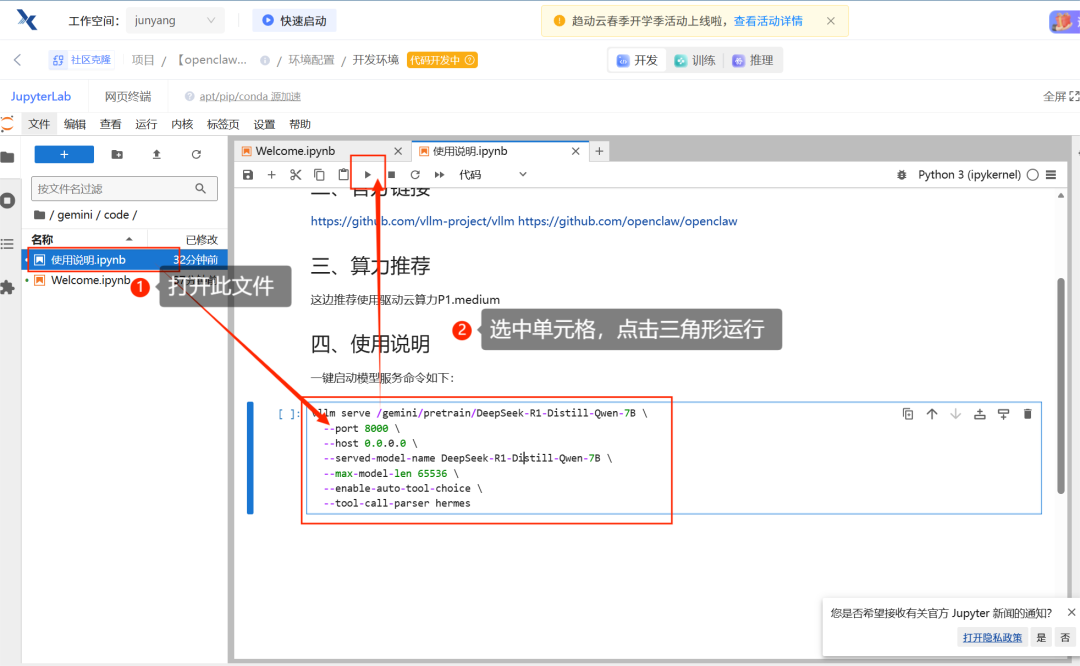This screenshot has height=666, width=1080.
Task: Toggle sort order on the 名称 column
Action: pyautogui.click(x=42, y=239)
